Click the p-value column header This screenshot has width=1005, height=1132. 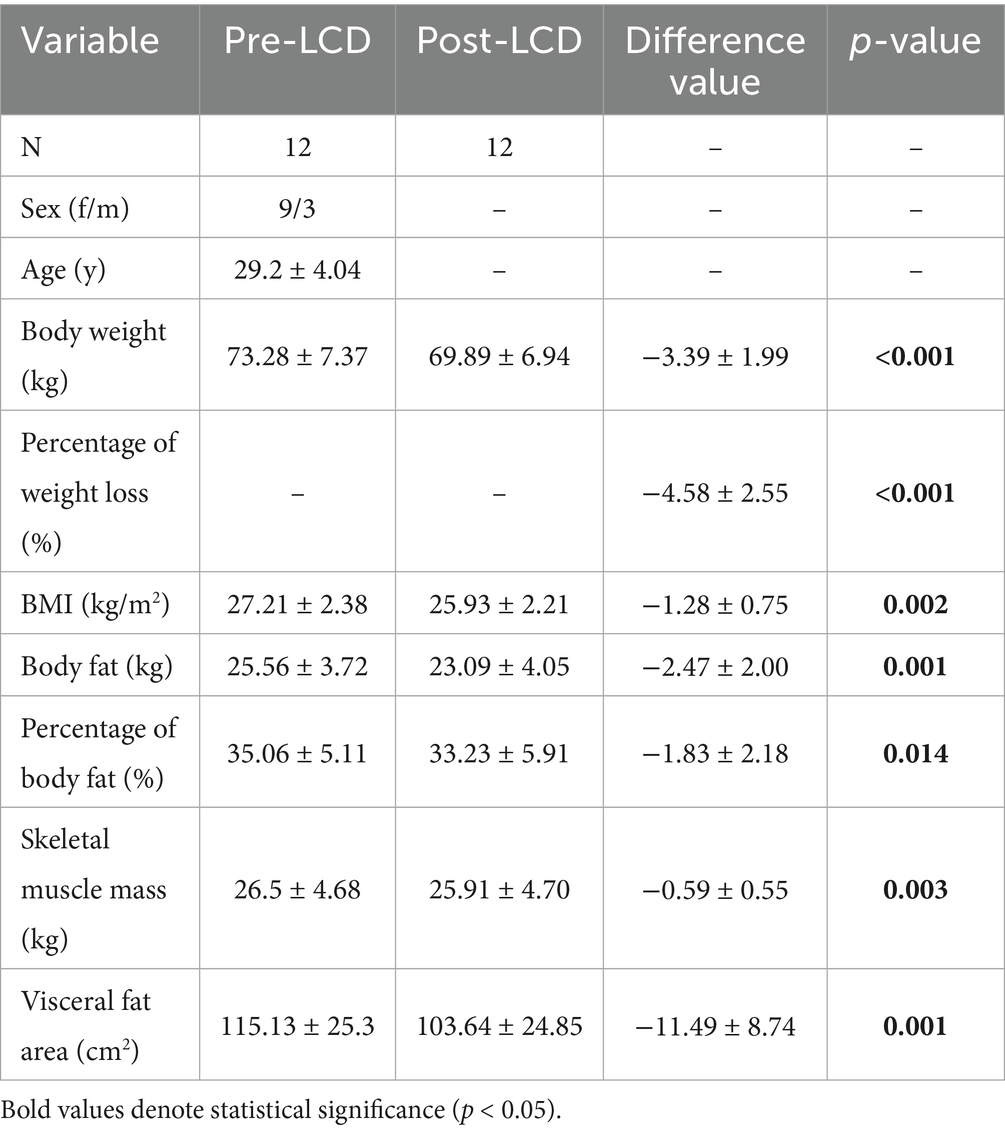[x=915, y=41]
